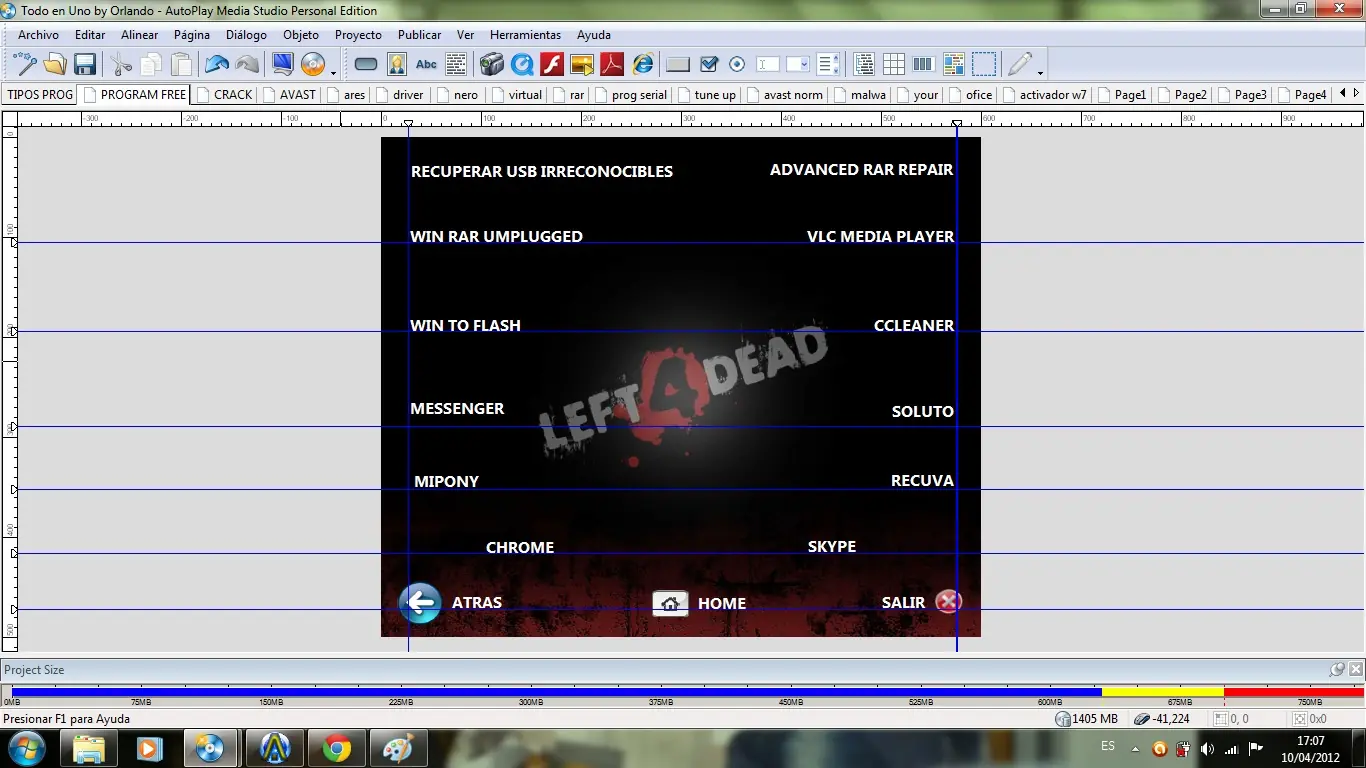Insert a new Flash object

click(x=552, y=65)
